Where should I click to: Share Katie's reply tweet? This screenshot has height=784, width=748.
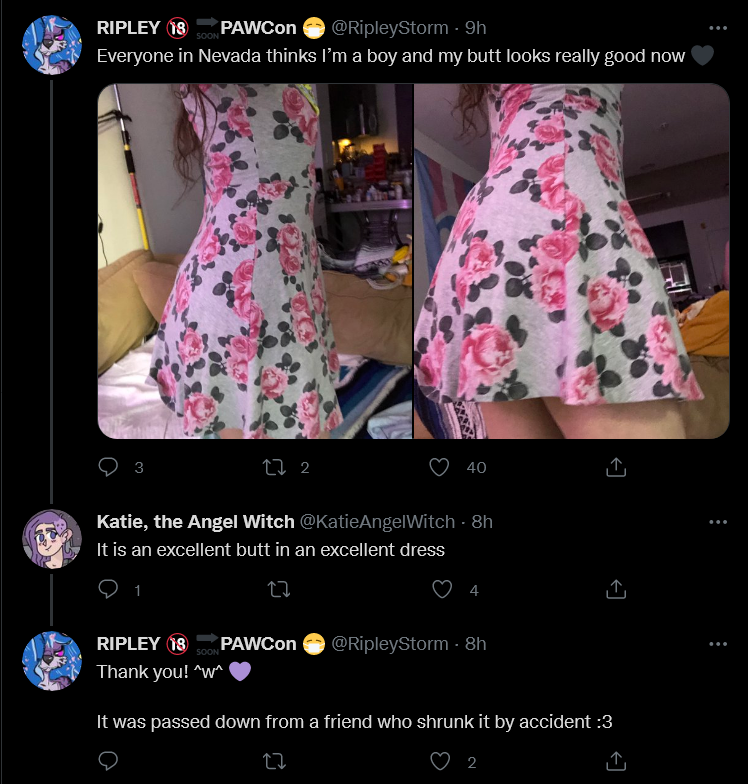(x=616, y=590)
